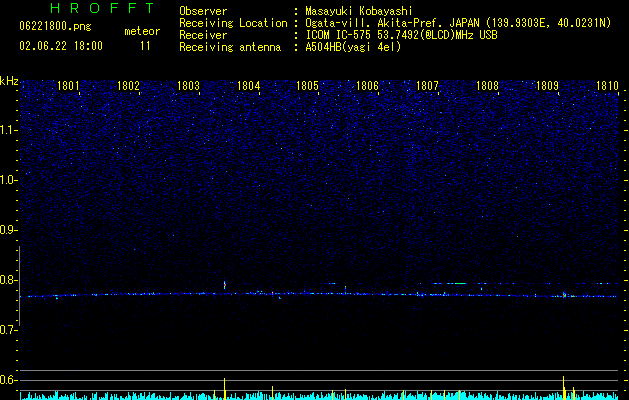The image size is (629, 400).
Task: Click the 0.7 frequency axis label
Action: (9, 330)
